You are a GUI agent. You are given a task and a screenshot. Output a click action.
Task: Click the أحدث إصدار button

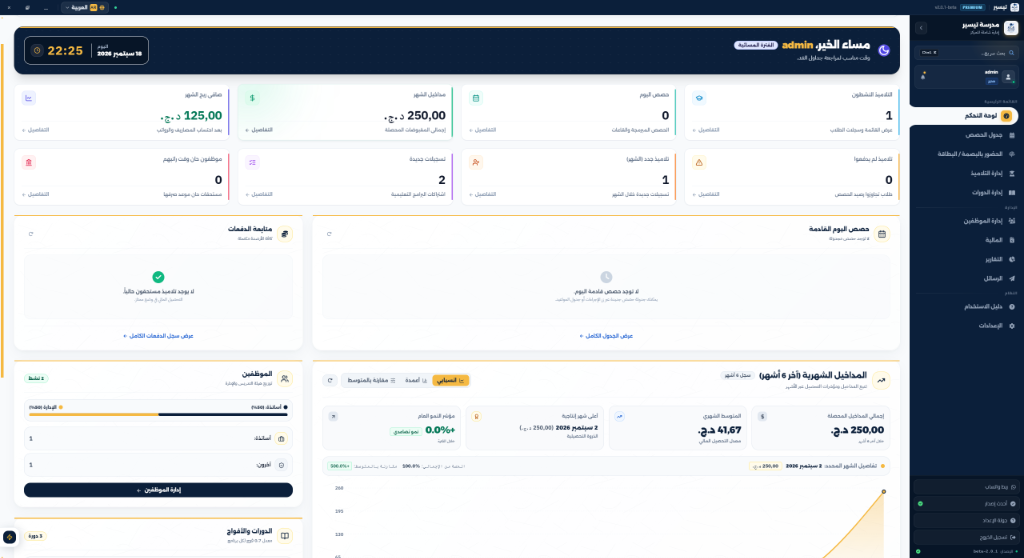coord(967,504)
